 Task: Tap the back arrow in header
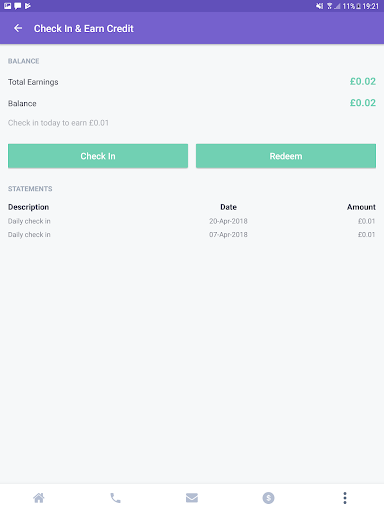tap(18, 28)
